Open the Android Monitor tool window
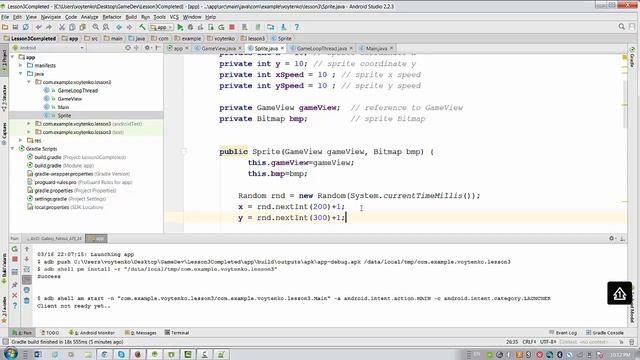Image resolution: width=640 pixels, height=360 pixels. point(91,333)
